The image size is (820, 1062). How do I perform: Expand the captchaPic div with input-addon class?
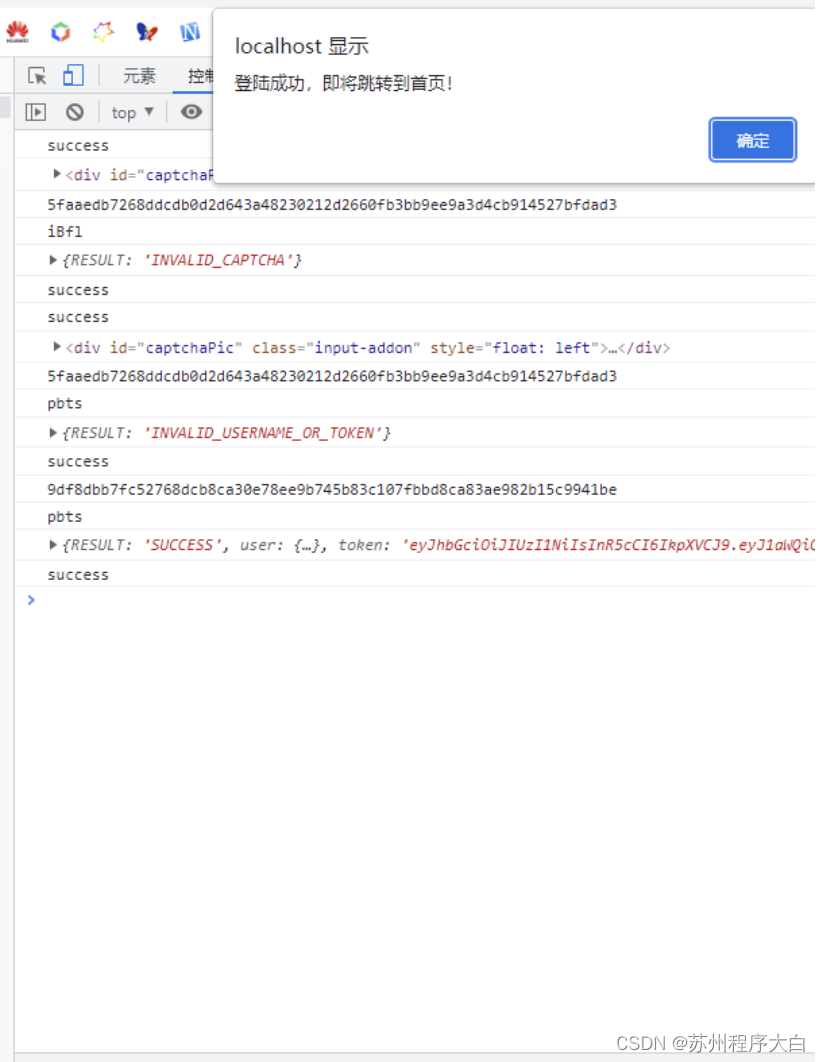(x=57, y=347)
